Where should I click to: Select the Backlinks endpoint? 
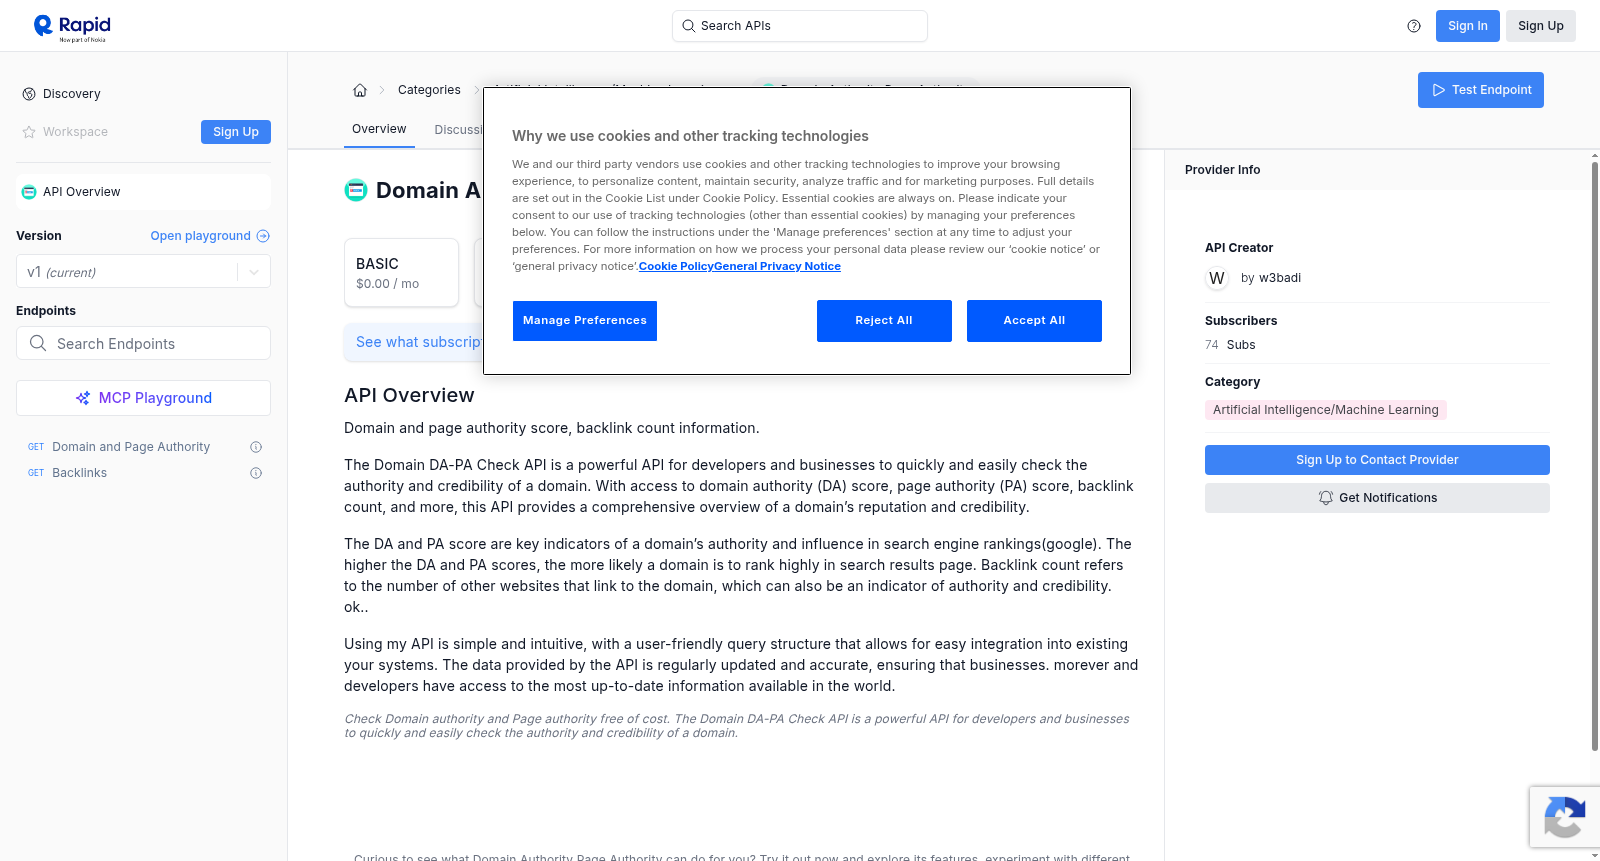pos(80,473)
